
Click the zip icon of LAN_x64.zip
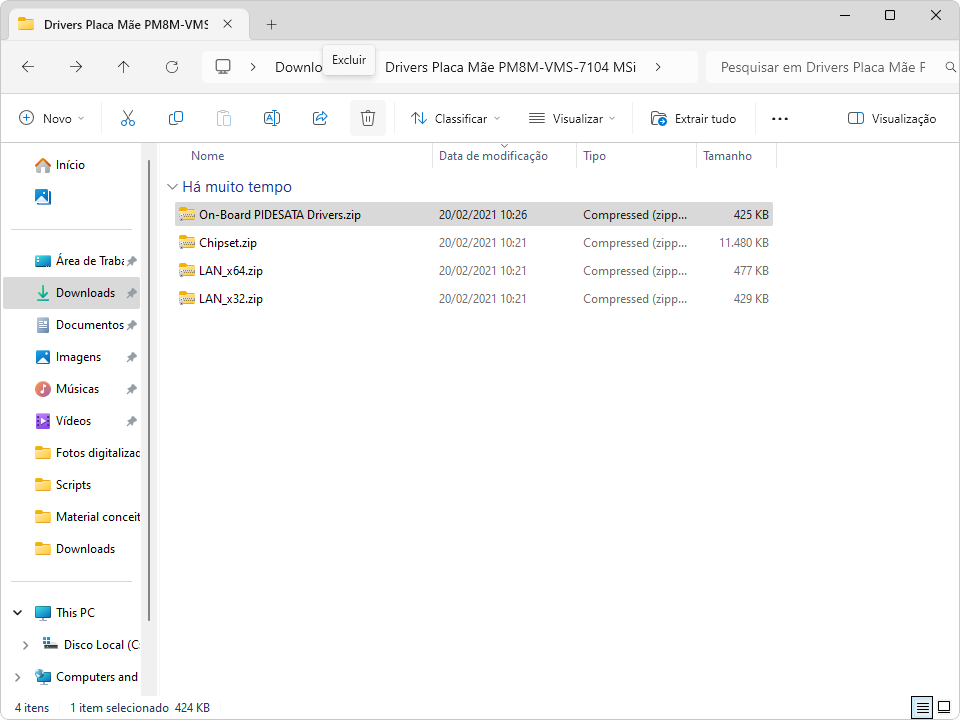pos(187,271)
